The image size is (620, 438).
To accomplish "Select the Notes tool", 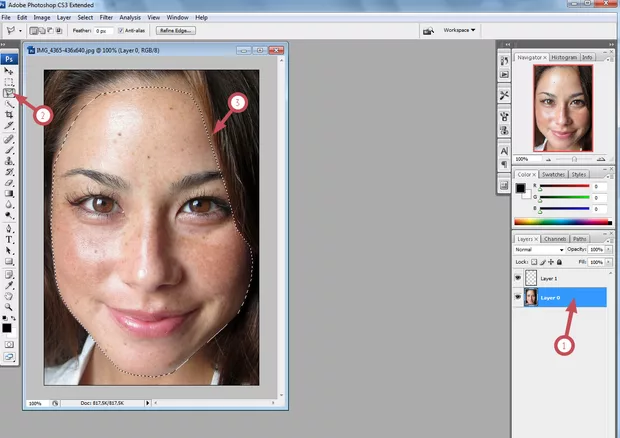I will 9,274.
